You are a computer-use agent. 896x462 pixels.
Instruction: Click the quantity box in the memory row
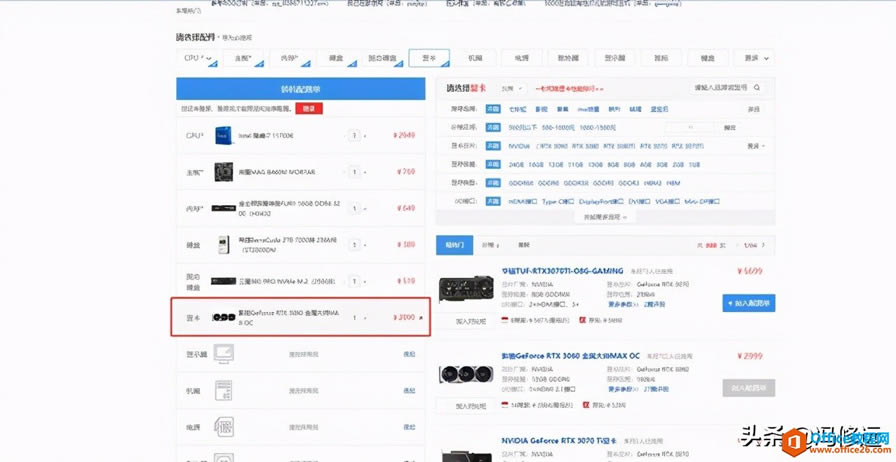click(x=354, y=208)
